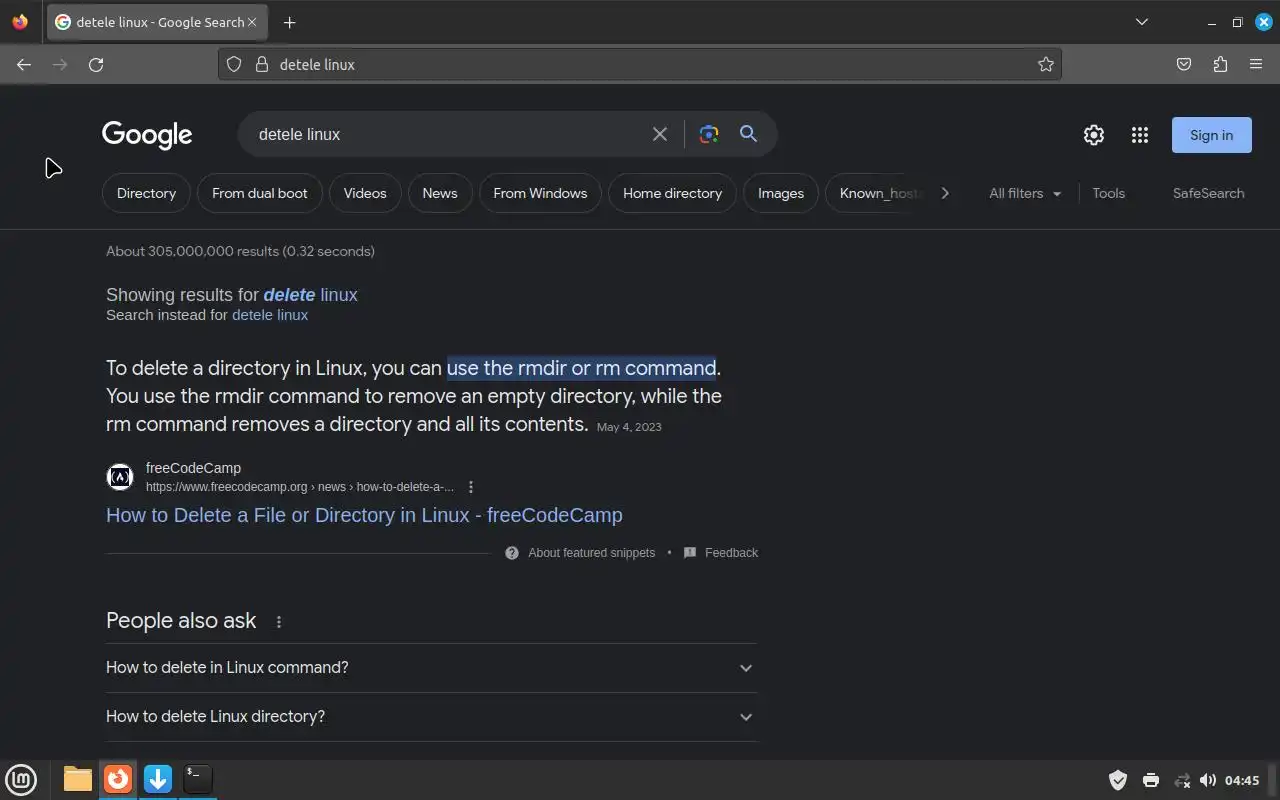Image resolution: width=1280 pixels, height=800 pixels.
Task: Open Terminal from the taskbar
Action: click(x=198, y=779)
